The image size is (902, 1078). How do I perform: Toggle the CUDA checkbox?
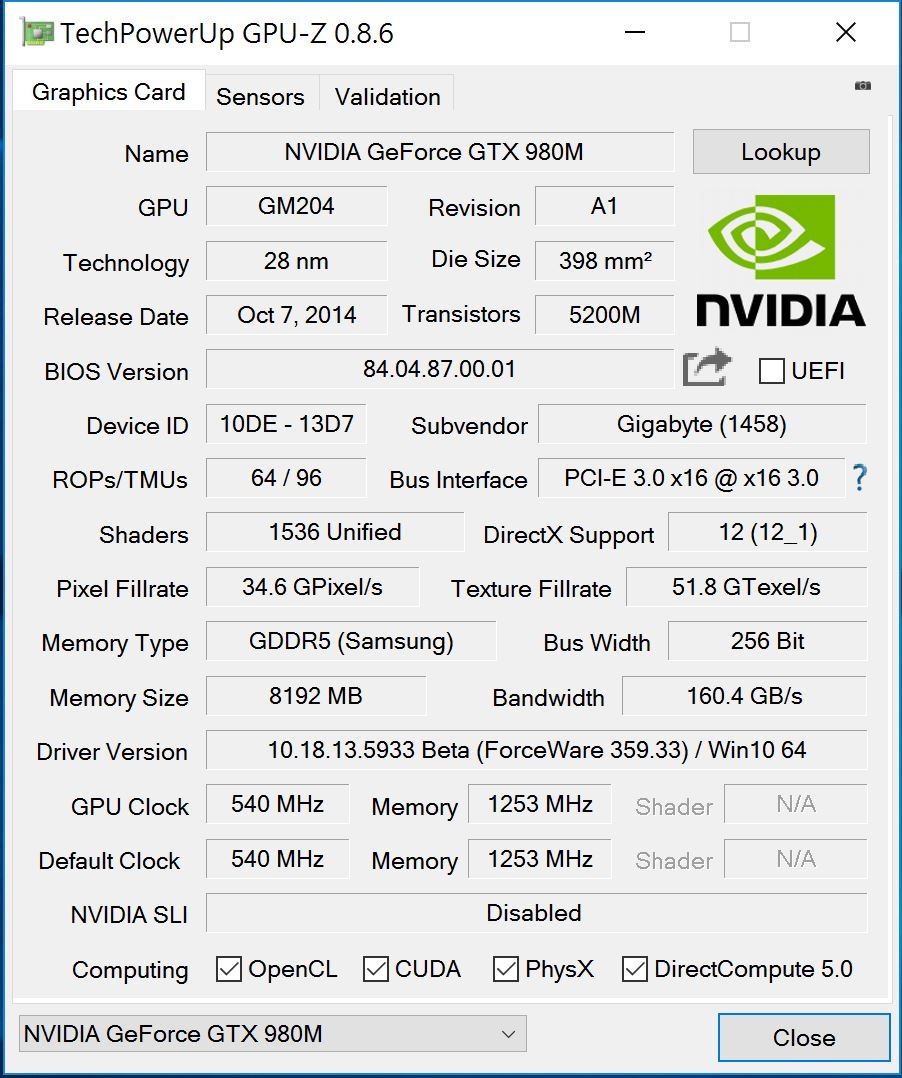(x=375, y=969)
